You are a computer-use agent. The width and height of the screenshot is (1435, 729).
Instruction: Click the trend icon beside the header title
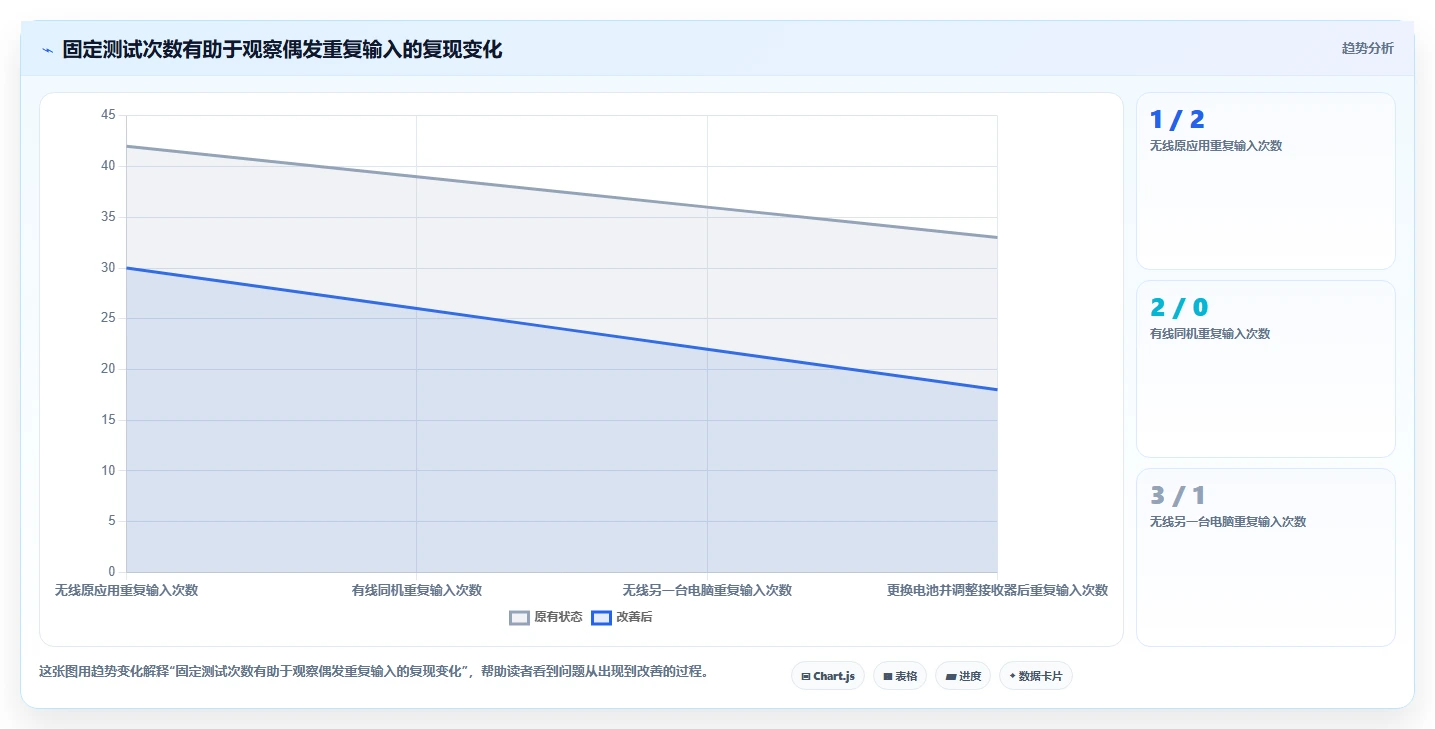47,50
